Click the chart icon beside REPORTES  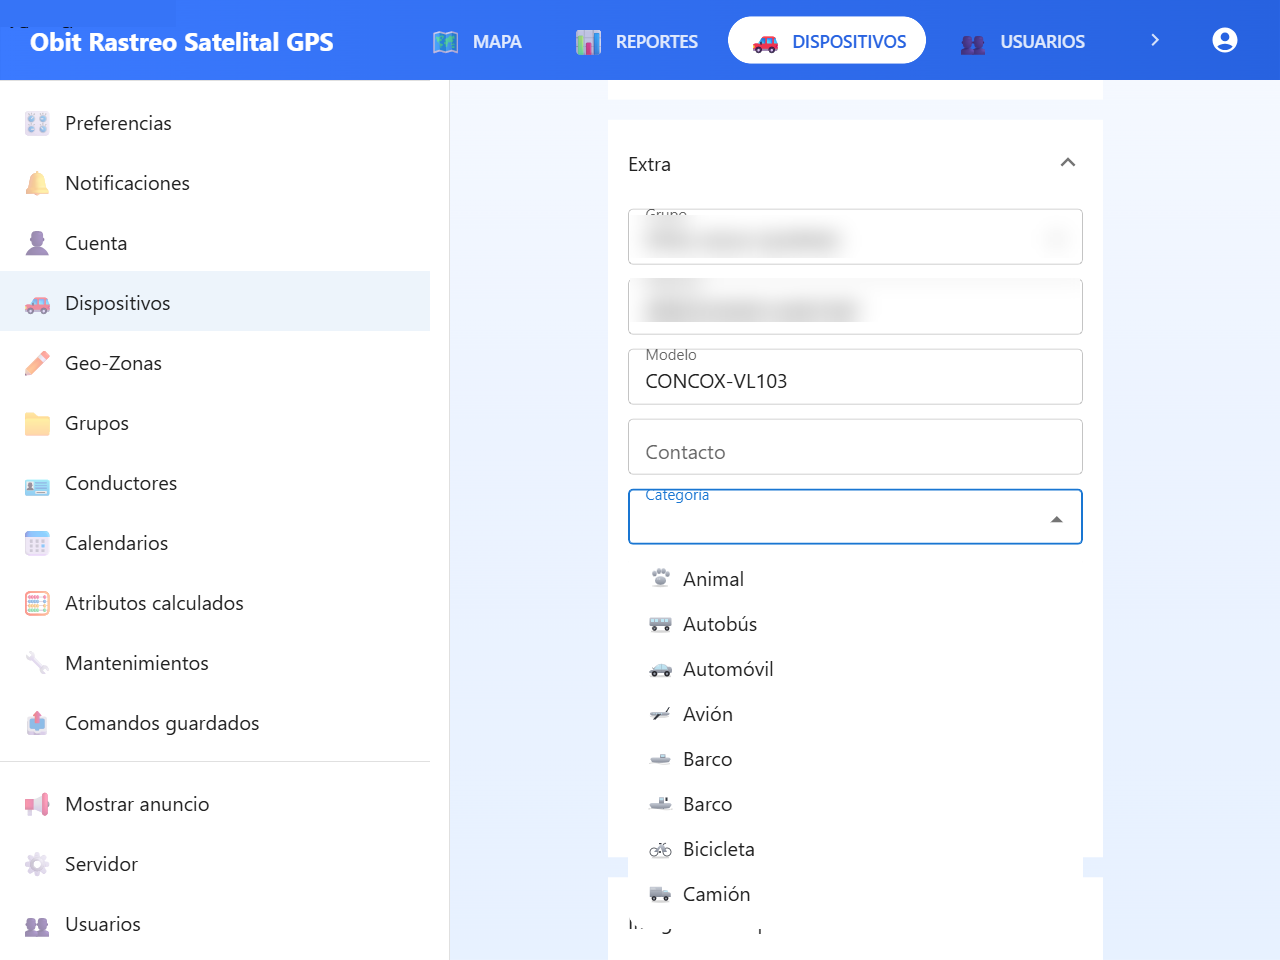coord(588,42)
